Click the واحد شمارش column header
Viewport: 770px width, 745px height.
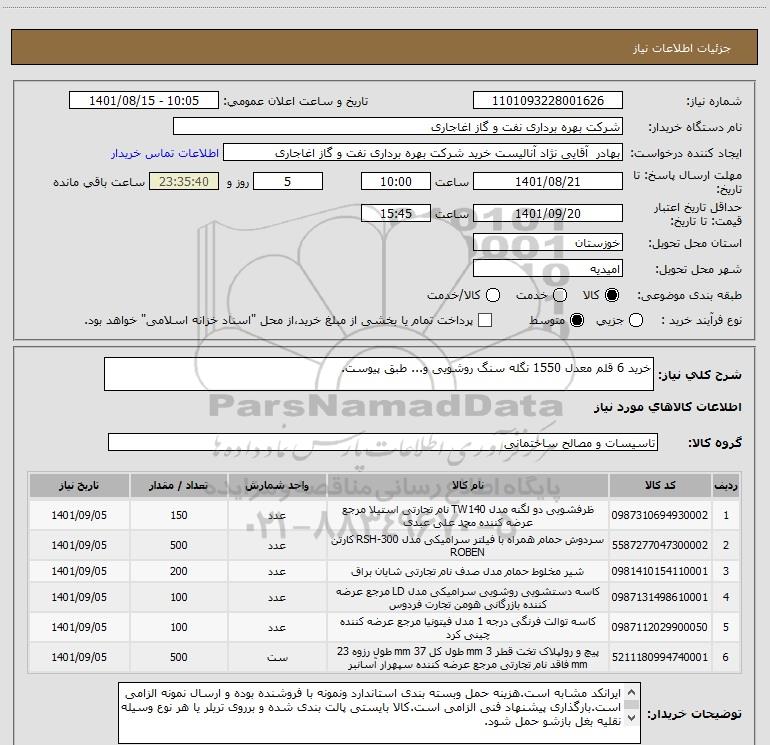pos(277,486)
